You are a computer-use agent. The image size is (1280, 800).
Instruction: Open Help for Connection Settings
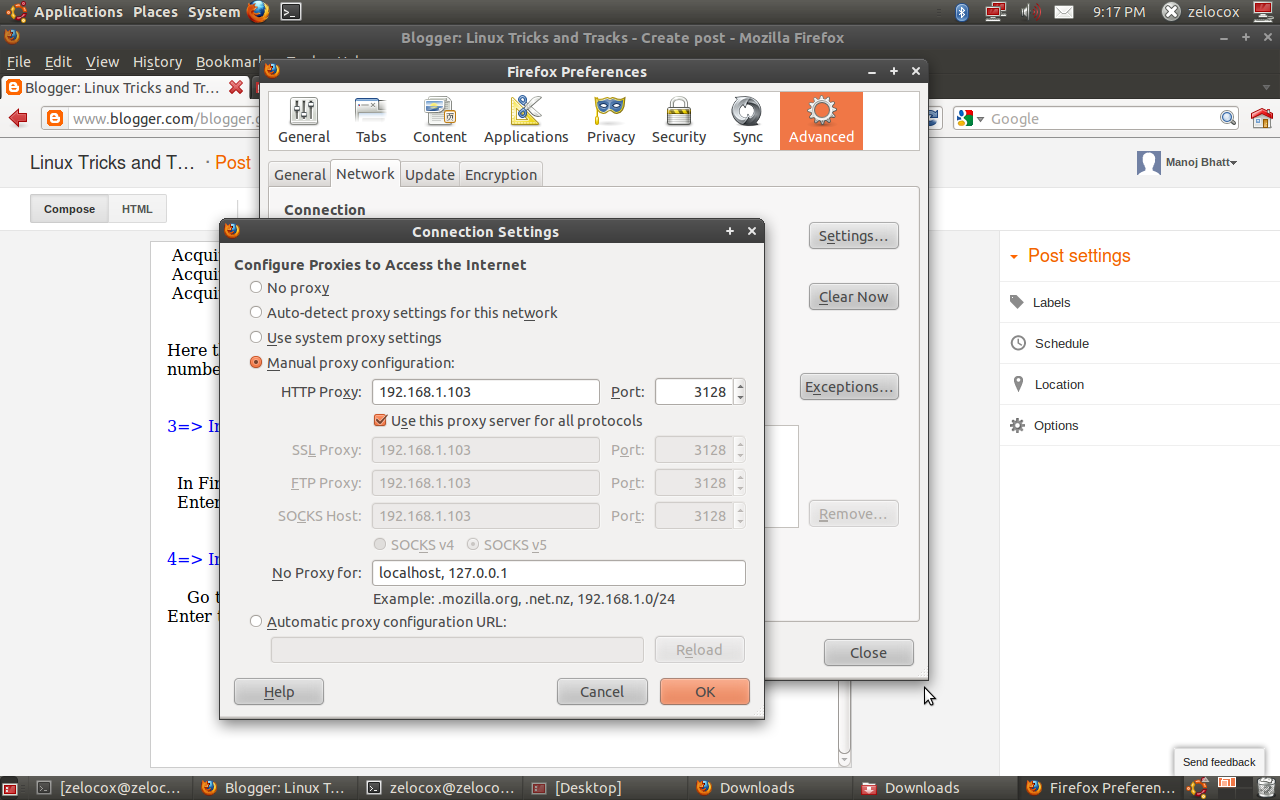coord(279,692)
